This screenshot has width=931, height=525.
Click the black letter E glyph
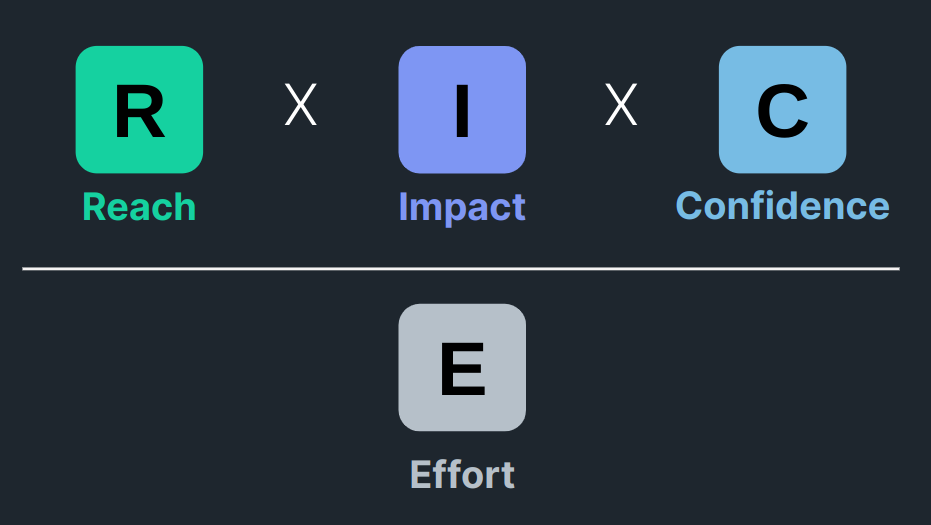coord(463,369)
